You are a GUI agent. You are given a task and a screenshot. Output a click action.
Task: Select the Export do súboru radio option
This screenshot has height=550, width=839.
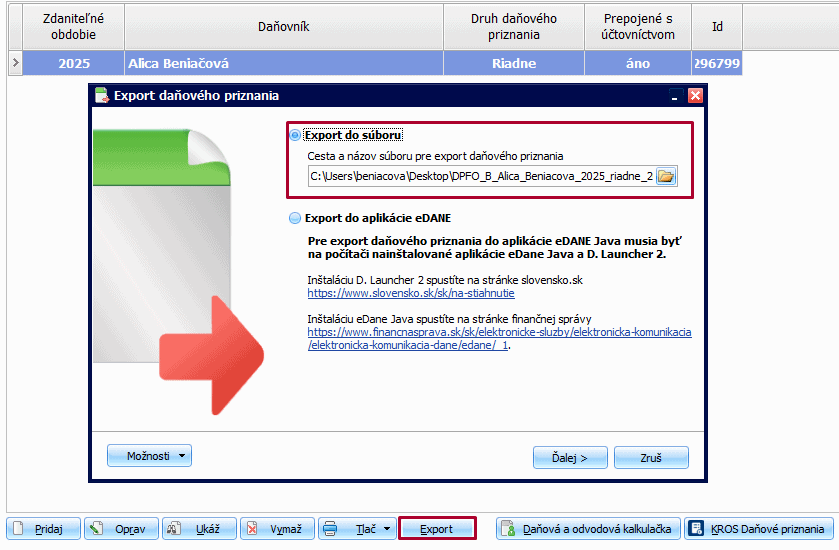(294, 135)
